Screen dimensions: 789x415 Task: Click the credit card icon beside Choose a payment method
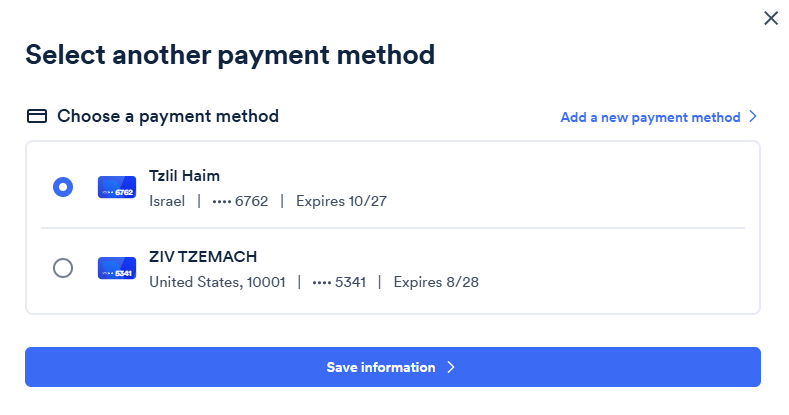point(36,116)
